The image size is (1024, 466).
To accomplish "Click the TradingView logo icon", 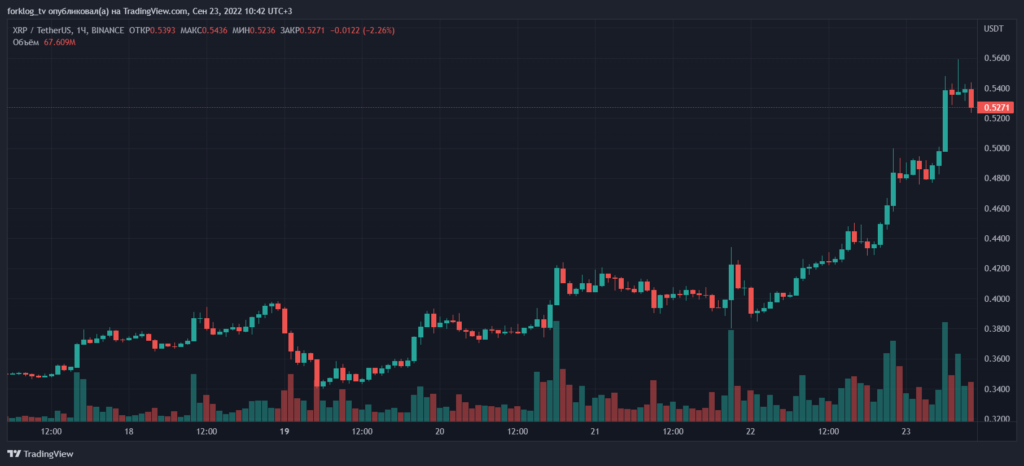I will 15,452.
